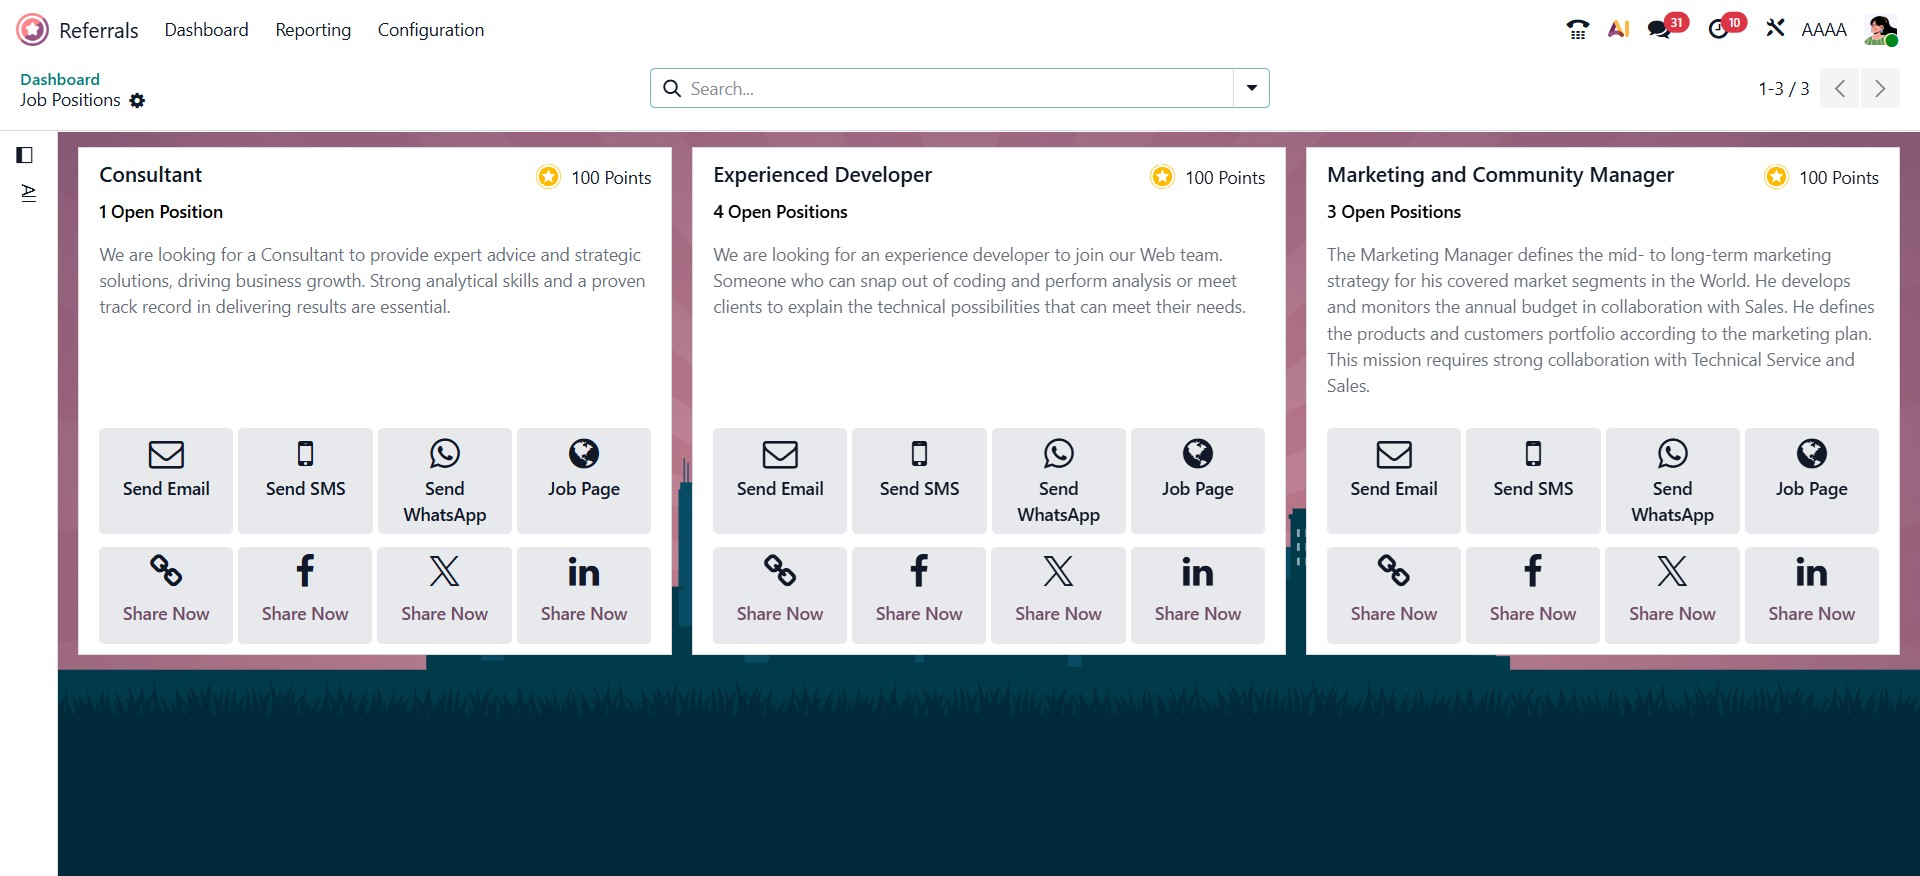Send SMS for Consultant position
This screenshot has width=1920, height=876.
coord(305,480)
